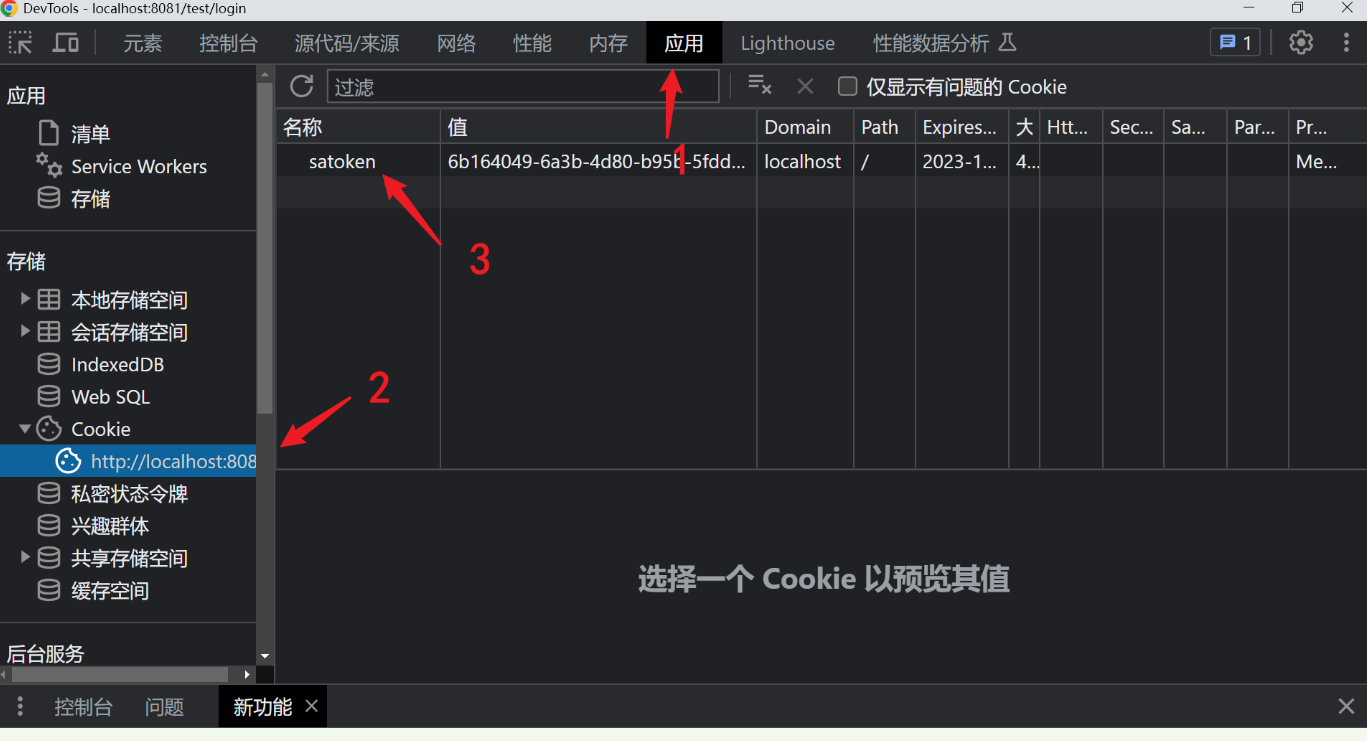Clear all cookies with the filter-x icon
The width and height of the screenshot is (1367, 741).
[x=760, y=86]
